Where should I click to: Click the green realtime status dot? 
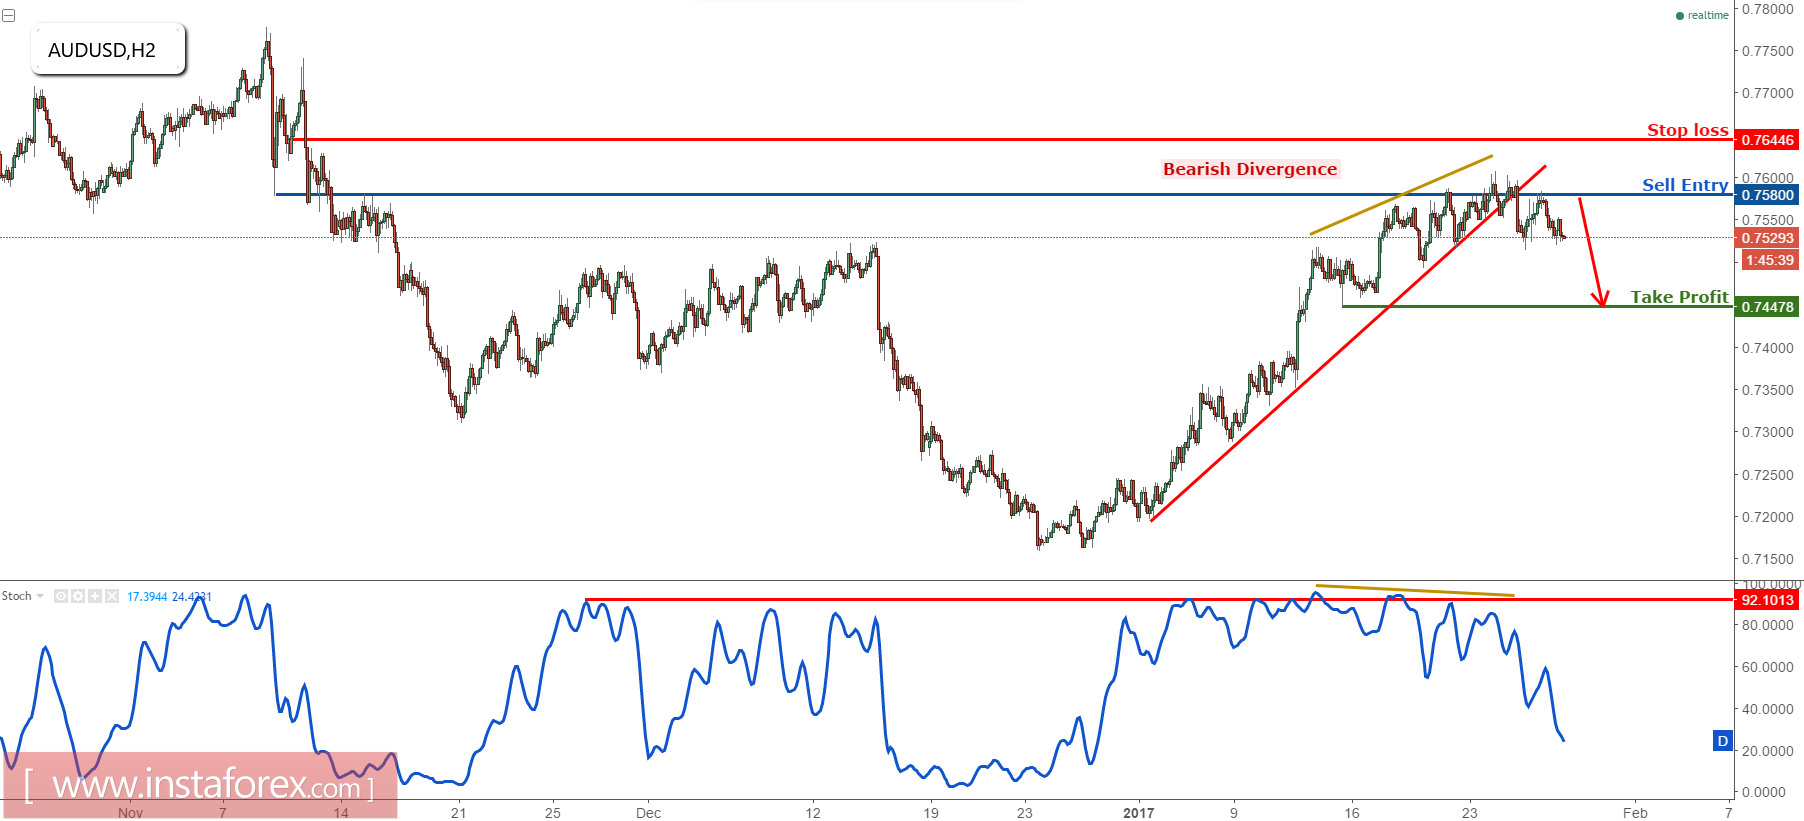coord(1680,16)
